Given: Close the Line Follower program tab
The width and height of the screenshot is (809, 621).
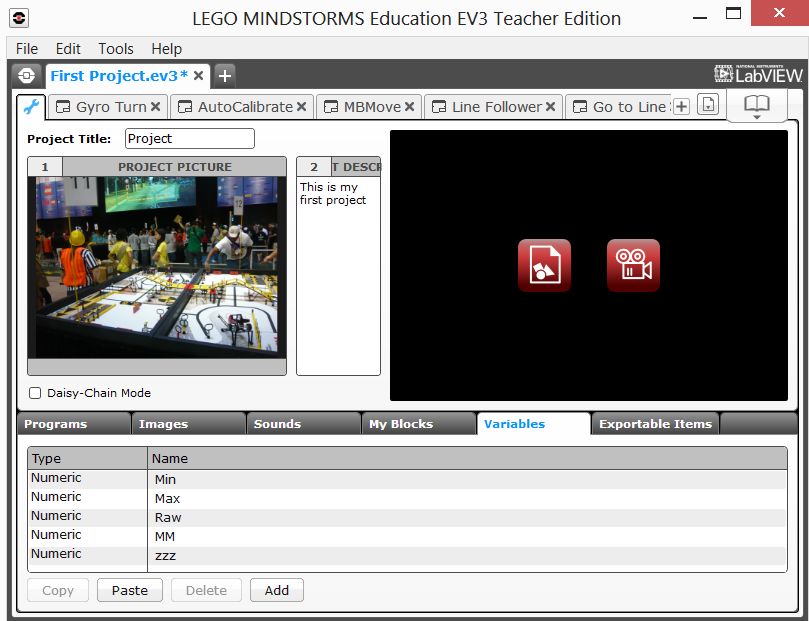Looking at the screenshot, I should tap(551, 107).
